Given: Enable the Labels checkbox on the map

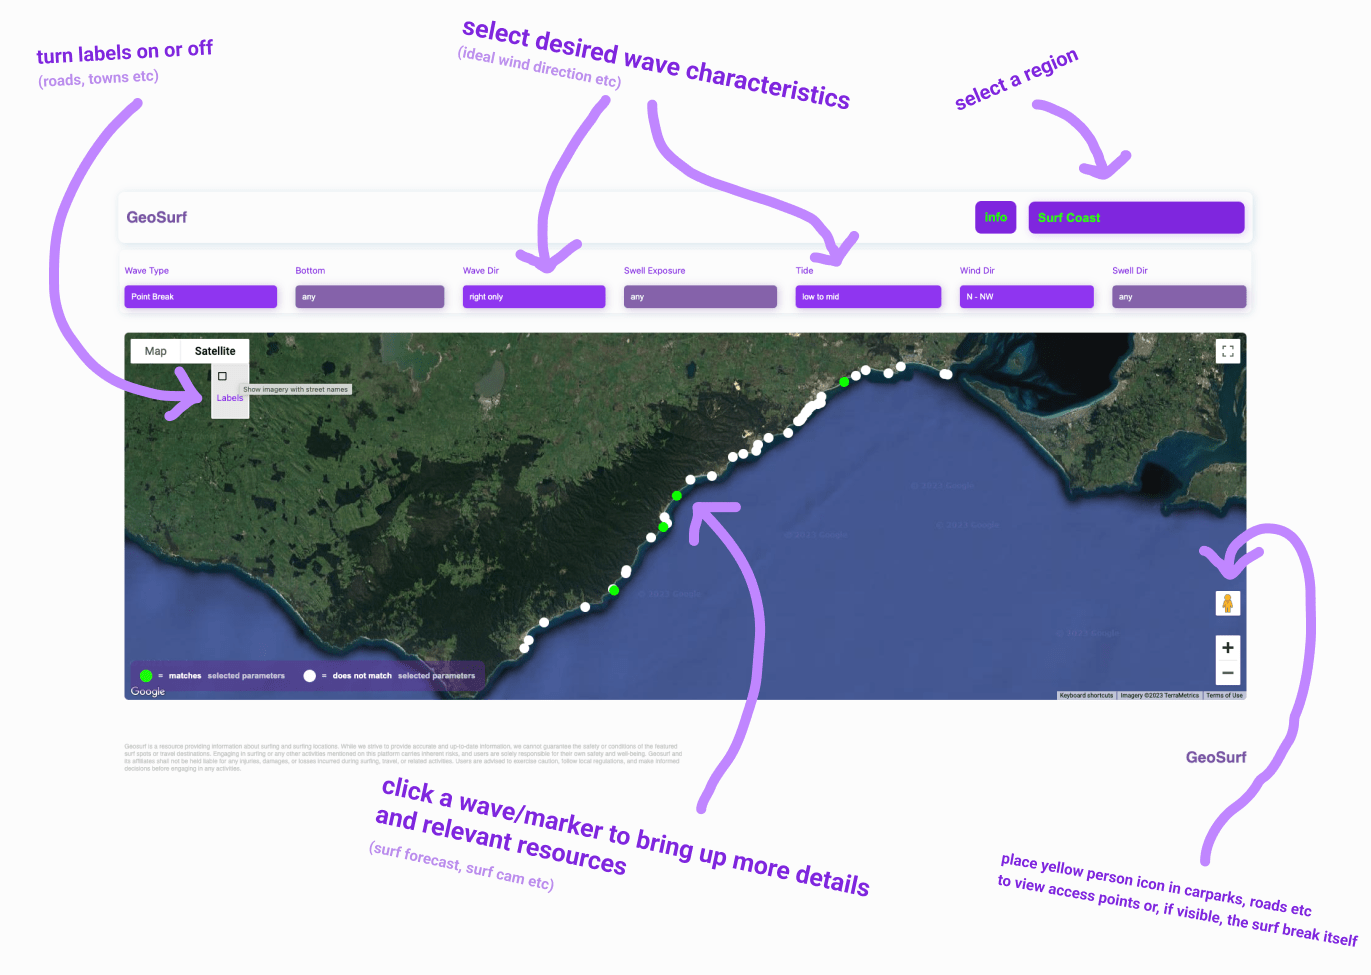Looking at the screenshot, I should (x=222, y=376).
